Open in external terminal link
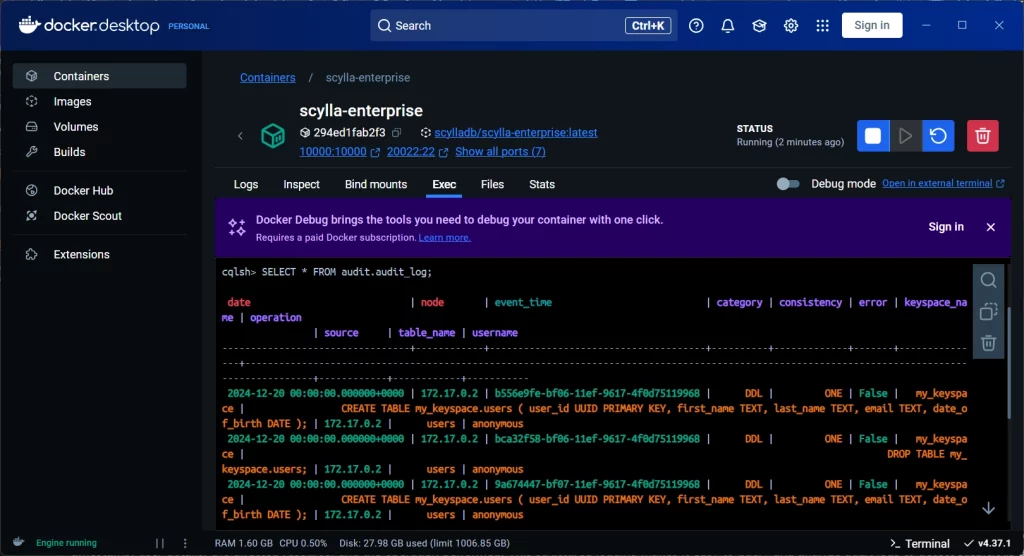Image resolution: width=1024 pixels, height=556 pixels. pos(943,184)
